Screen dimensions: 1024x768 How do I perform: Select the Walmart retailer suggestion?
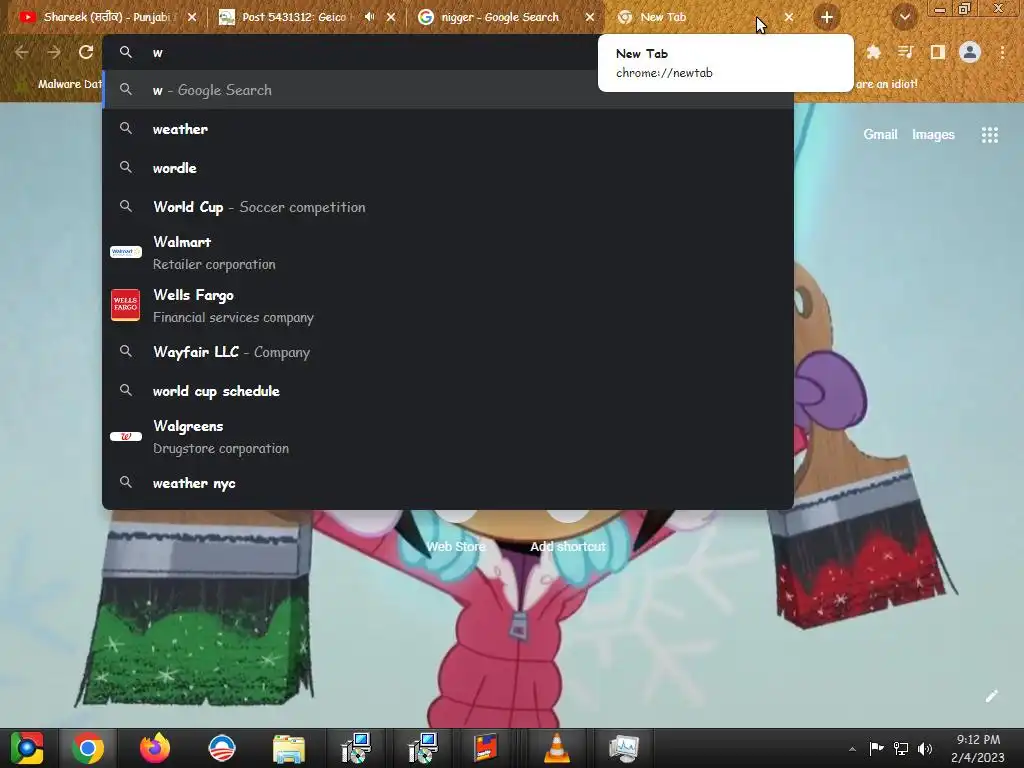448,253
